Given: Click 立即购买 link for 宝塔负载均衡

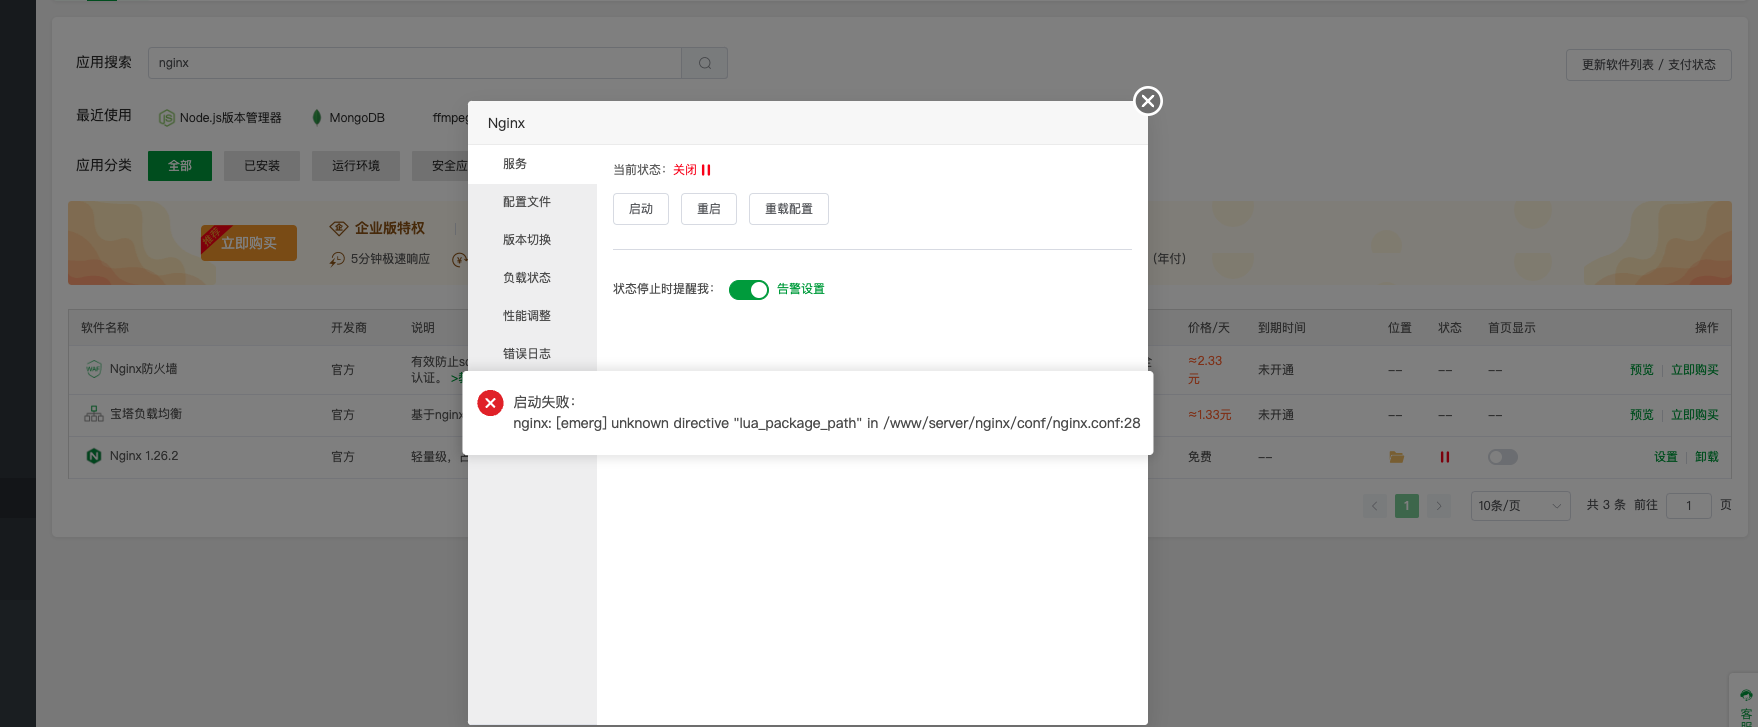Looking at the screenshot, I should click(1695, 415).
